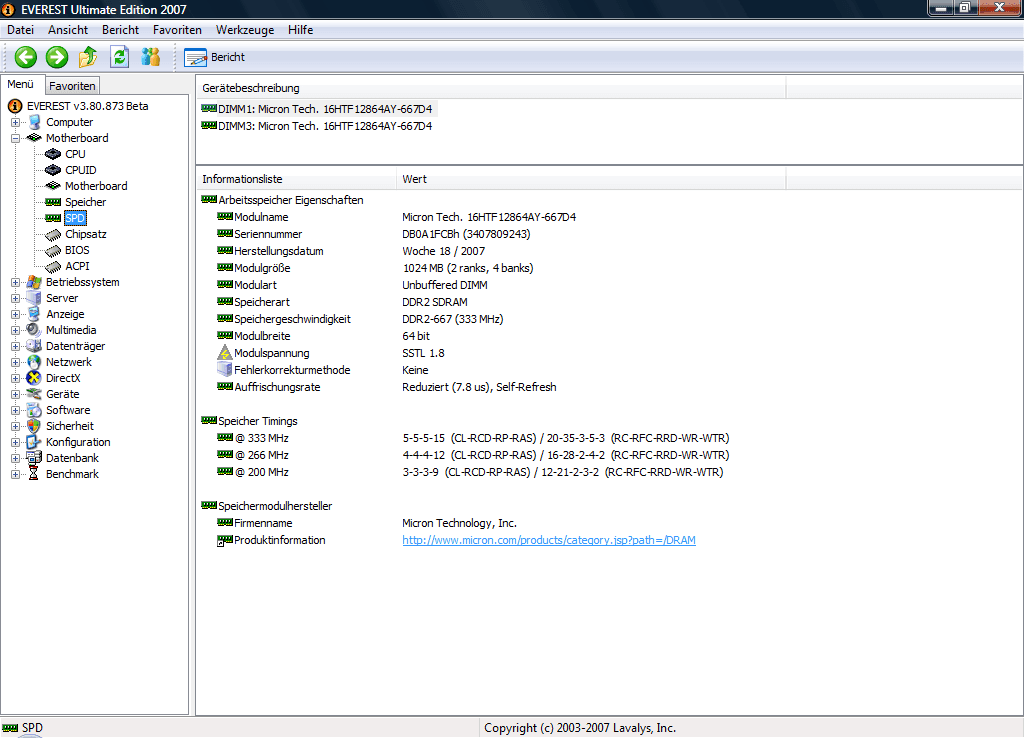Click the Anzeige monitor icon

pyautogui.click(x=34, y=314)
